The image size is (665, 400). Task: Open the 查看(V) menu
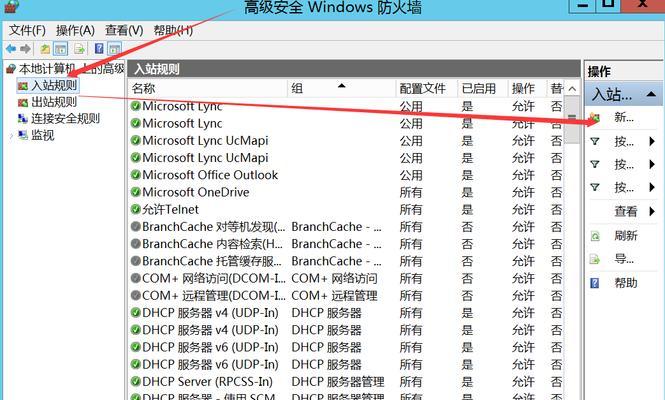(x=124, y=31)
